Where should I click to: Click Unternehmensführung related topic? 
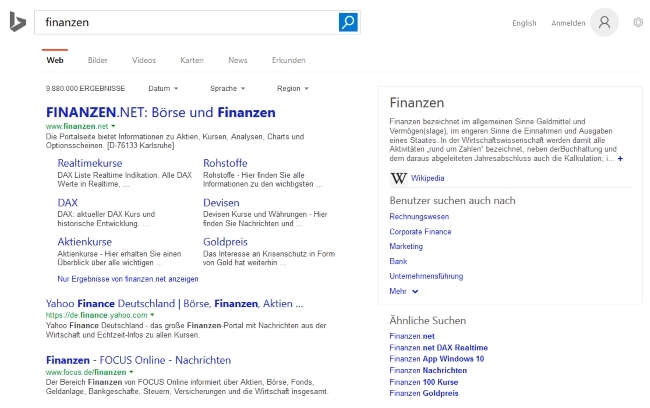[426, 276]
